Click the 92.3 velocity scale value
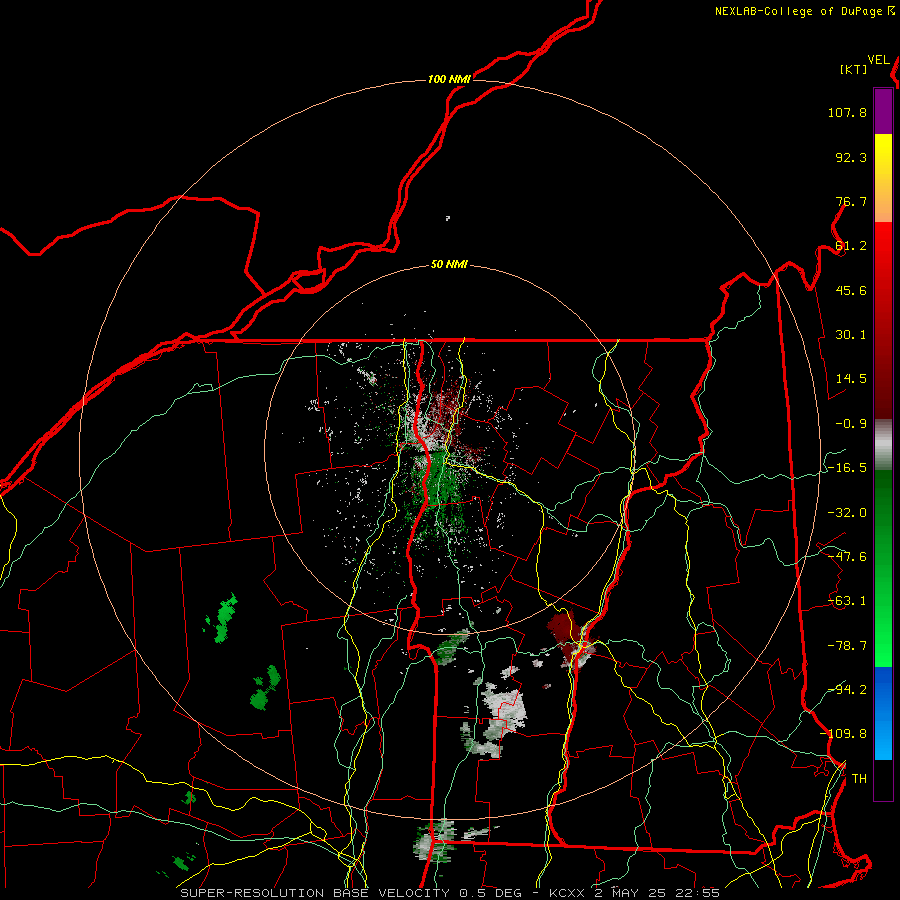Viewport: 900px width, 900px height. (851, 157)
